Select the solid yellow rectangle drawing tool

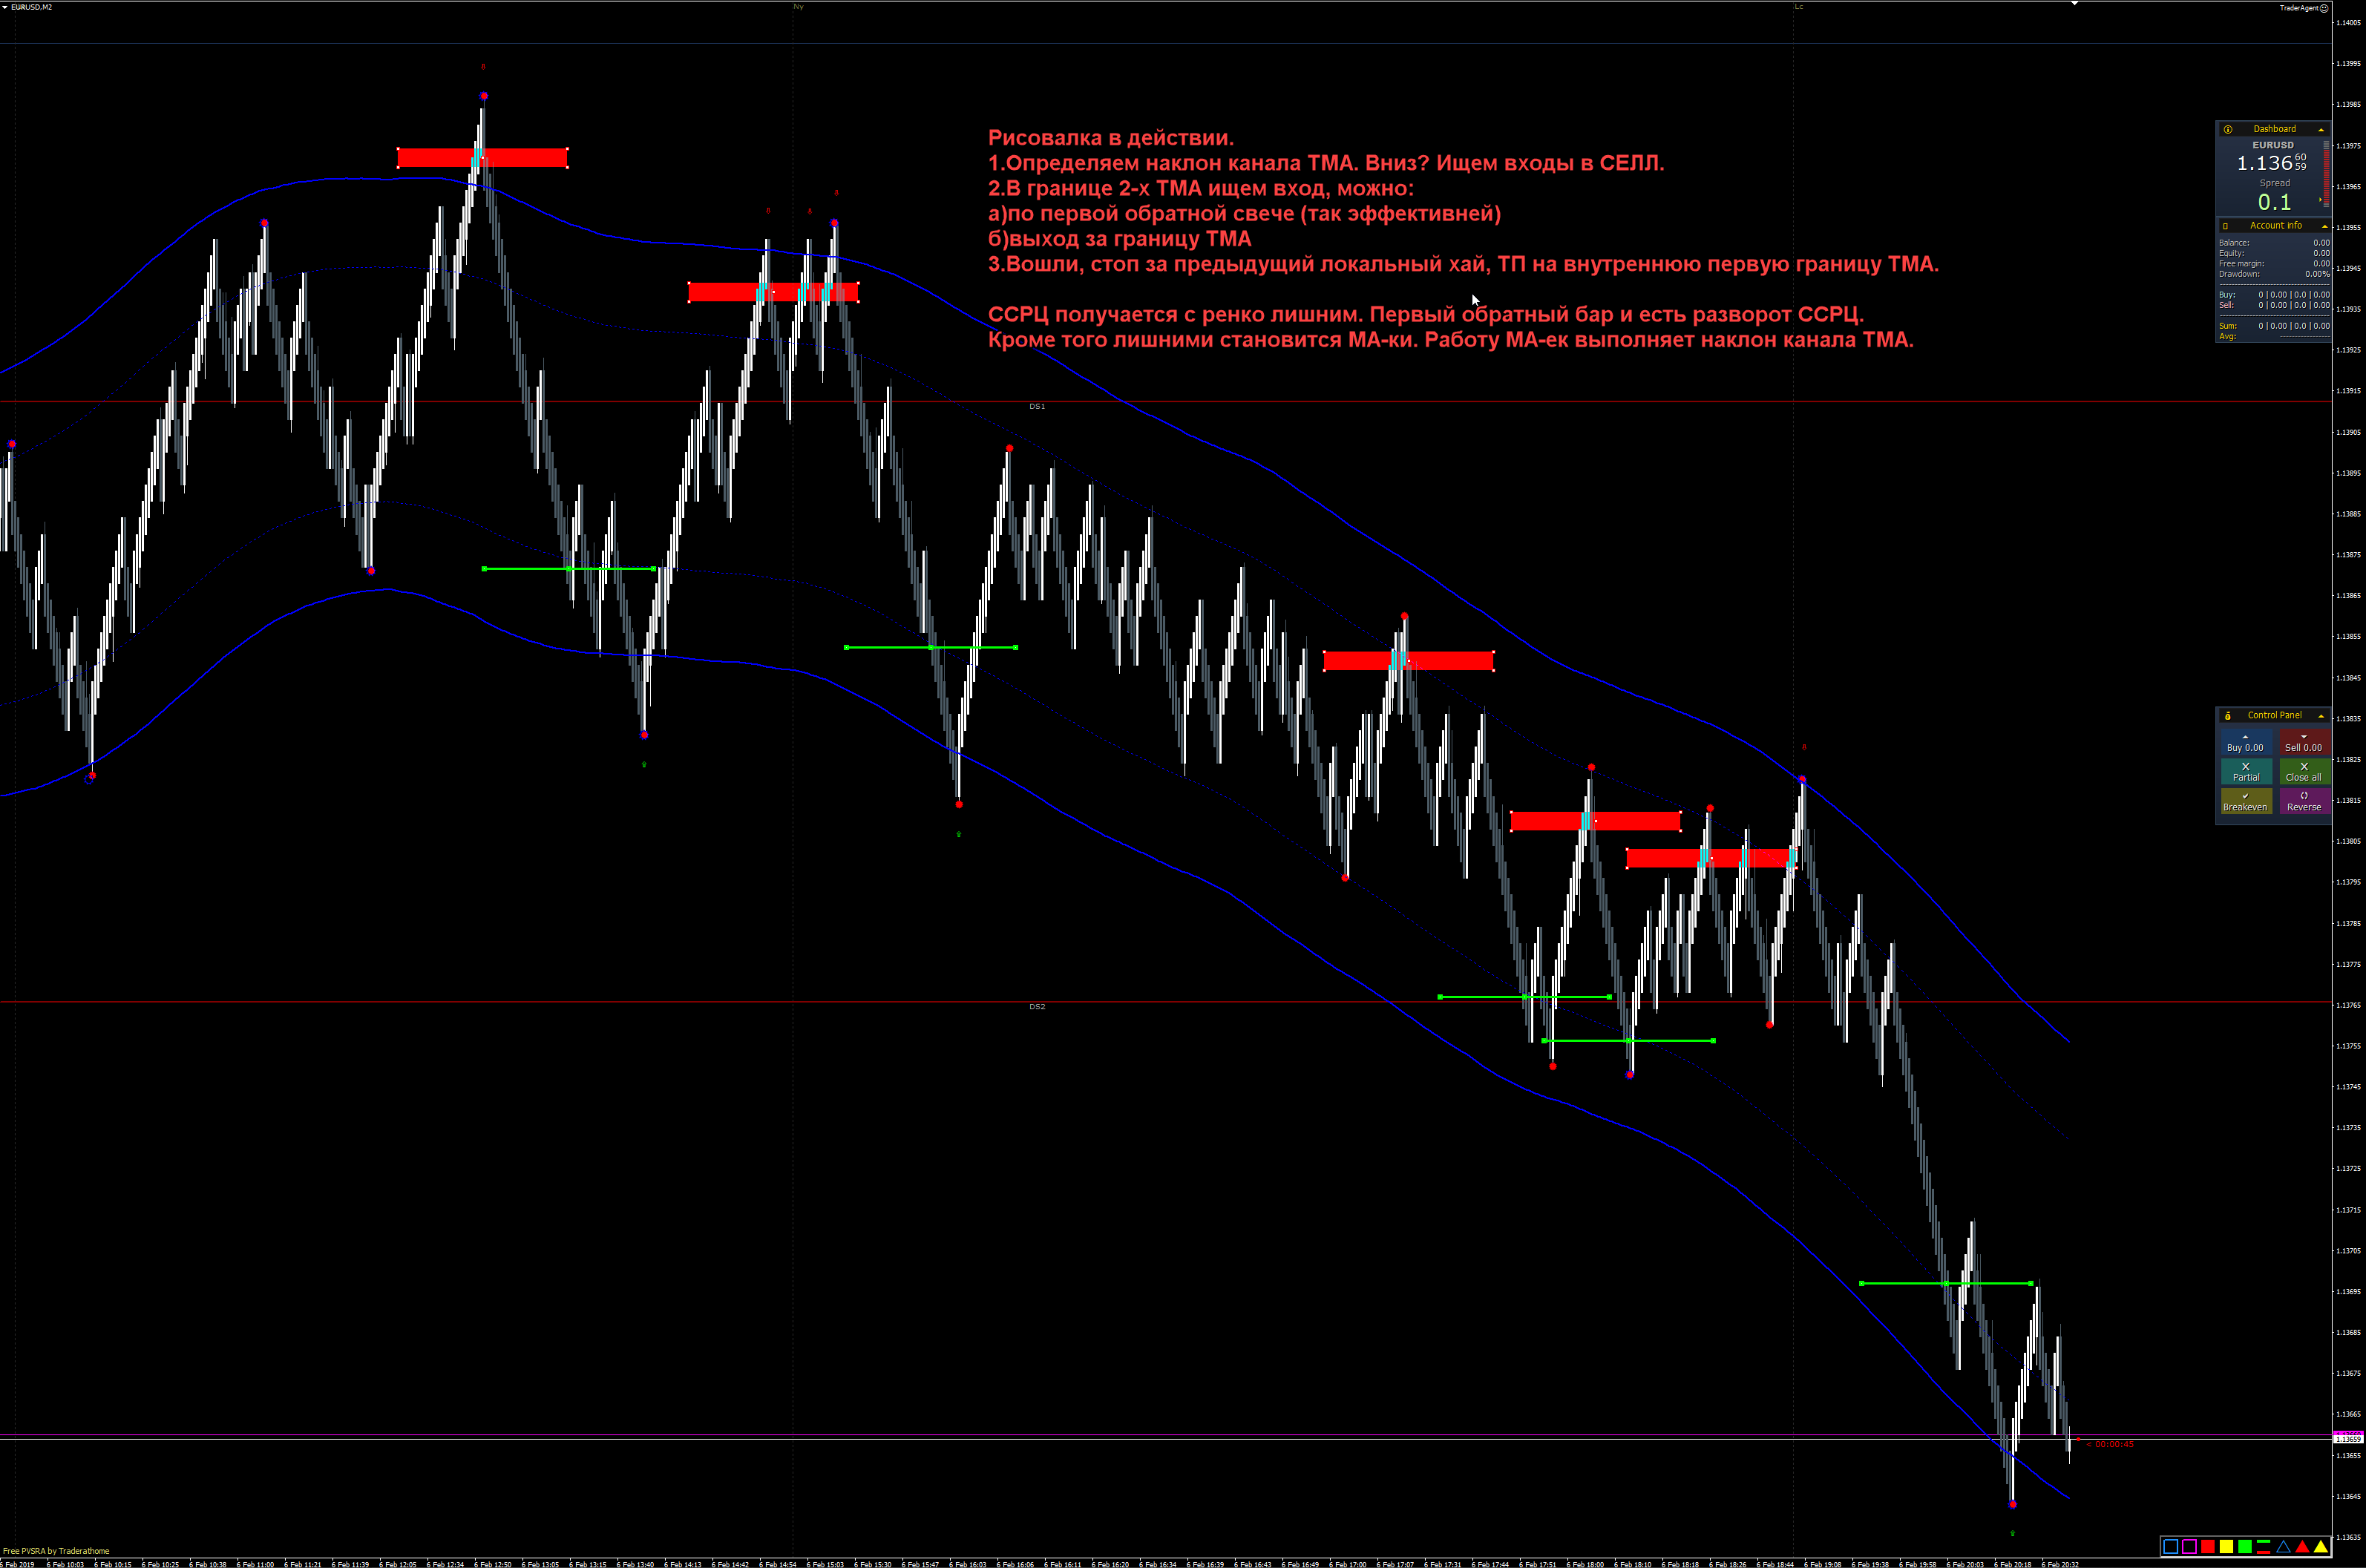(x=2226, y=1546)
